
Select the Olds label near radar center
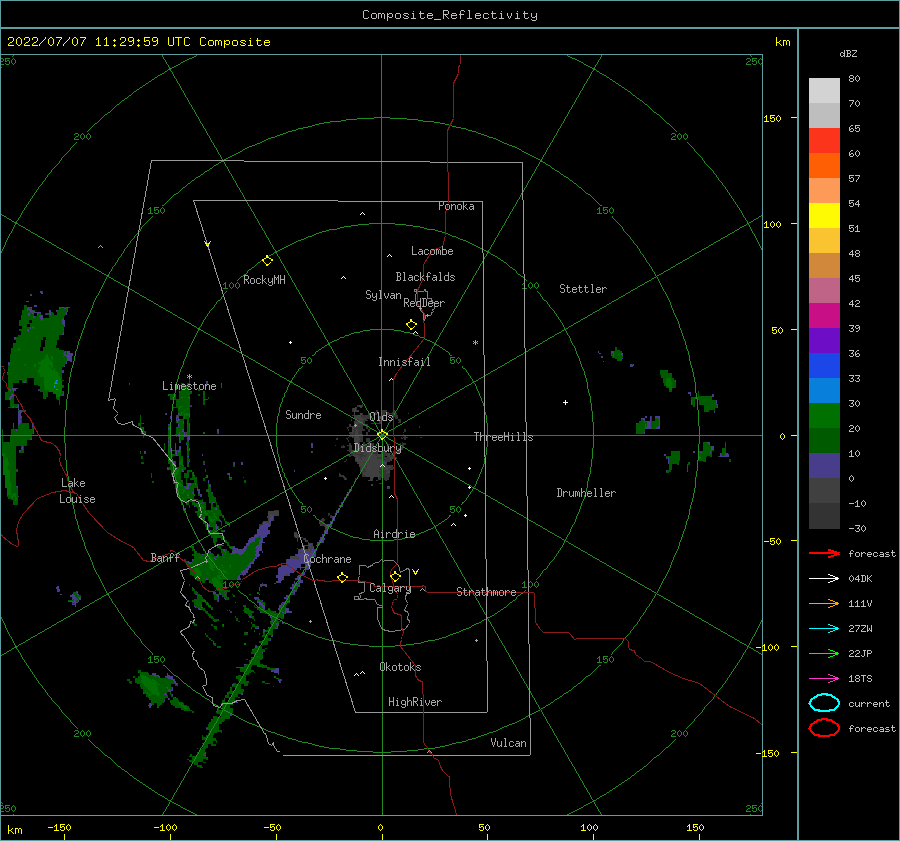pyautogui.click(x=381, y=417)
